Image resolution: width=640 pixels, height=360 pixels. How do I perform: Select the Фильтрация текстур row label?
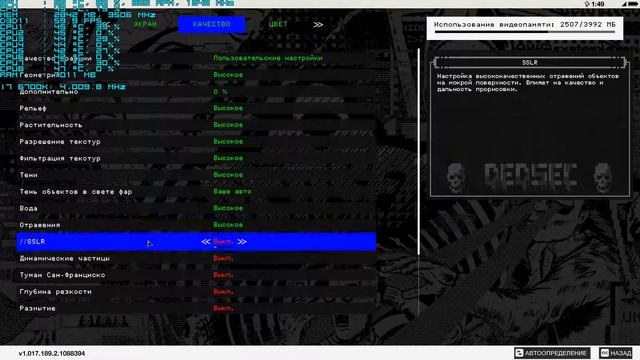tap(60, 158)
